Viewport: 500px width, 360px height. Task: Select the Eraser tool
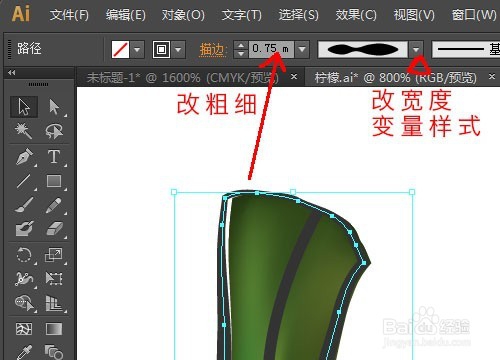point(54,229)
